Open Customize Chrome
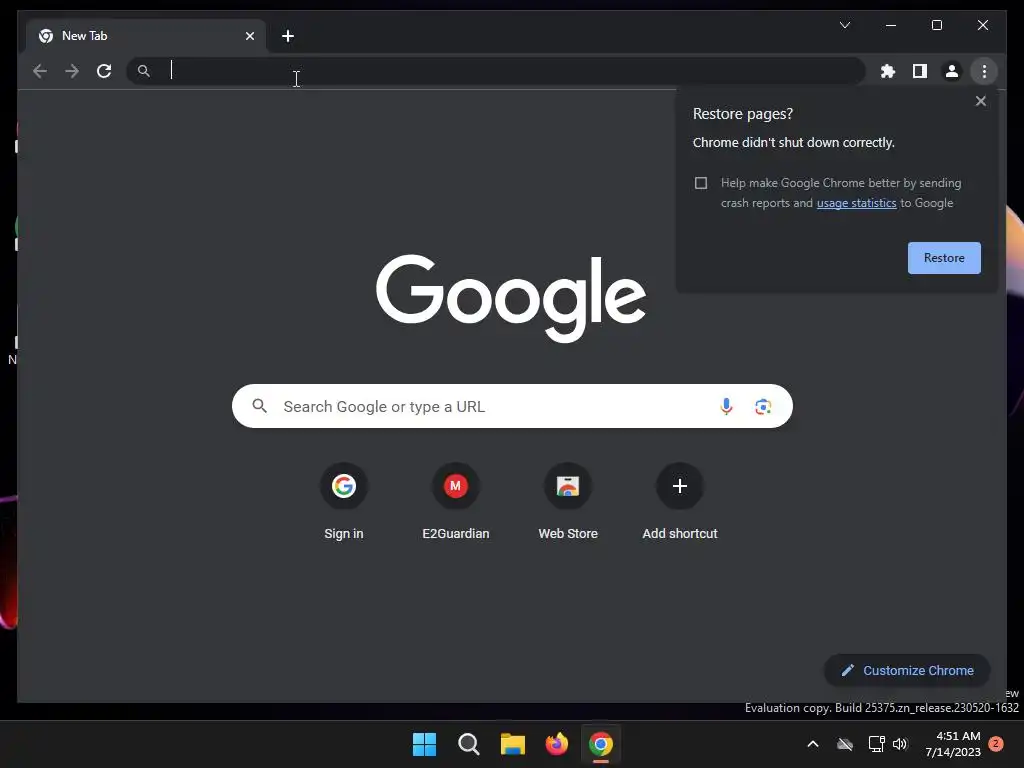This screenshot has width=1024, height=768. click(907, 670)
